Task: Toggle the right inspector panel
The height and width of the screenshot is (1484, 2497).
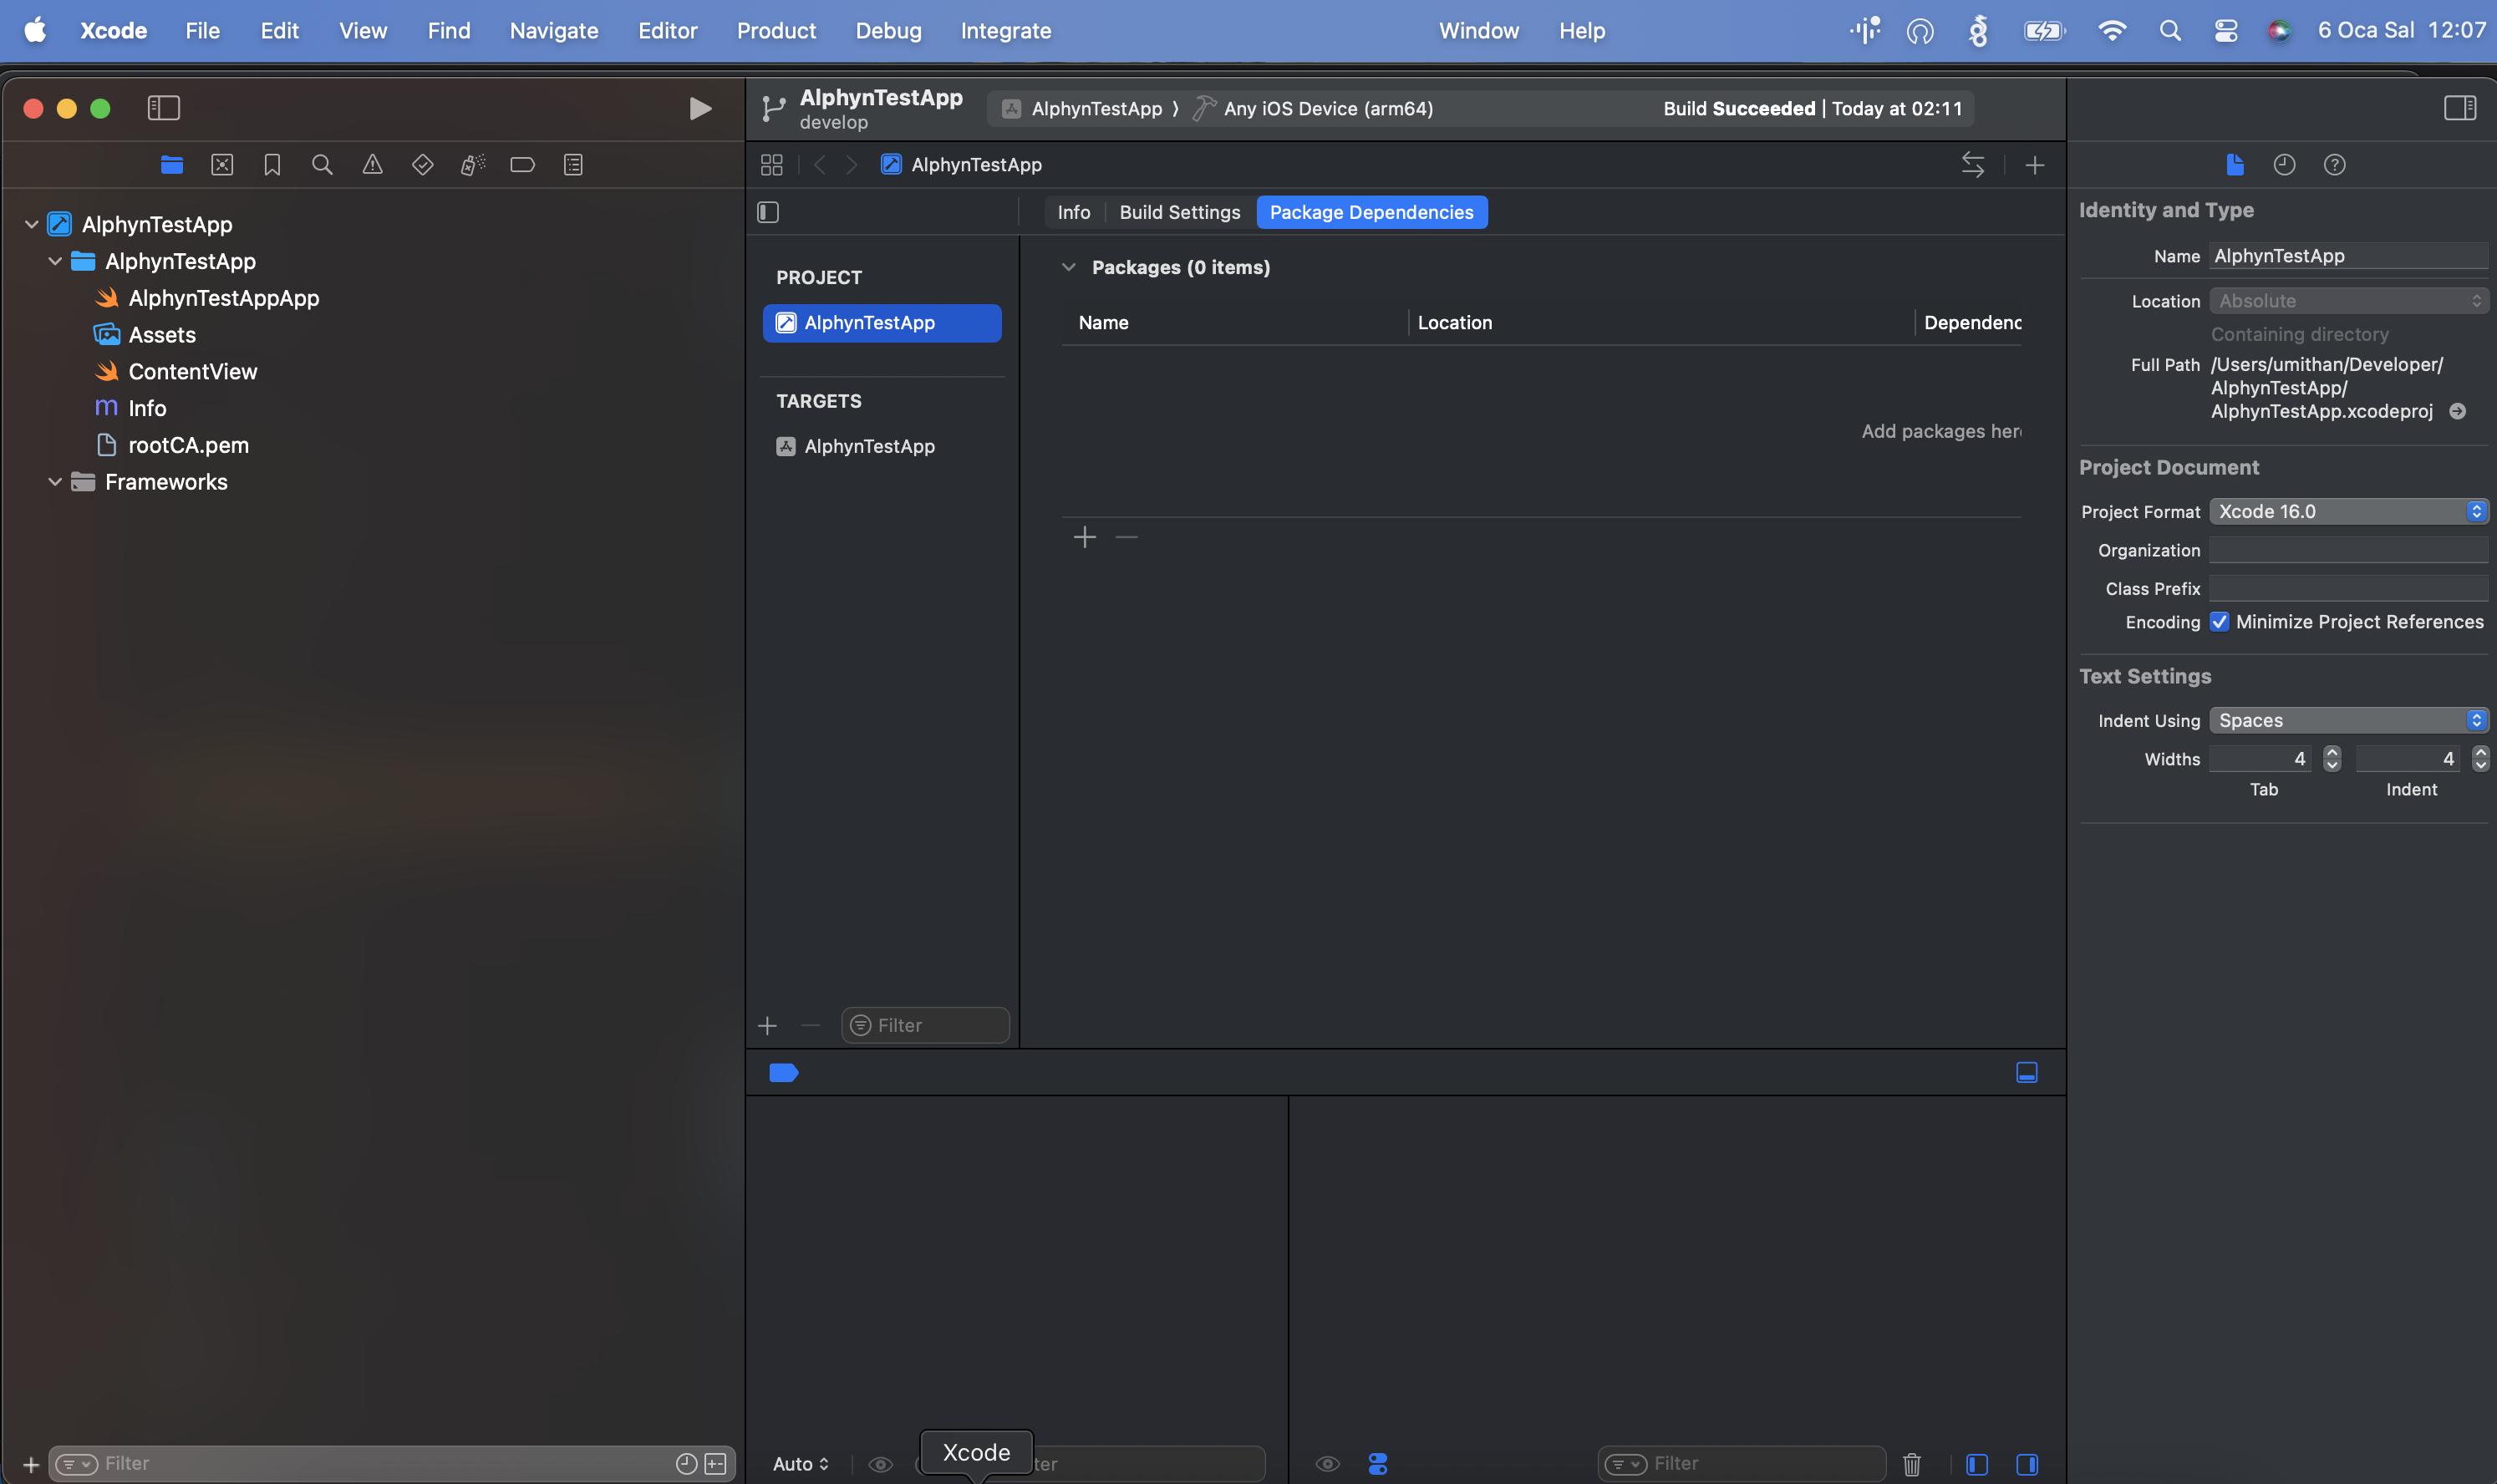Action: pyautogui.click(x=2460, y=108)
